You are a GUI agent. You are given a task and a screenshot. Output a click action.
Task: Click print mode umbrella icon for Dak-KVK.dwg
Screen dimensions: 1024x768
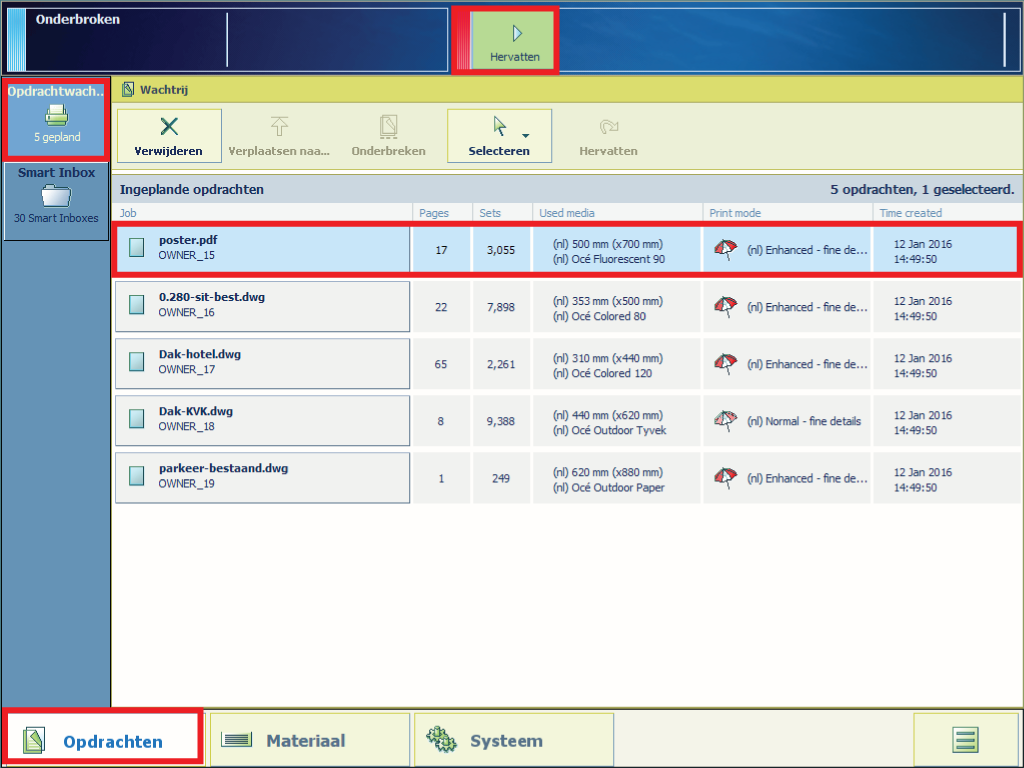(x=726, y=421)
